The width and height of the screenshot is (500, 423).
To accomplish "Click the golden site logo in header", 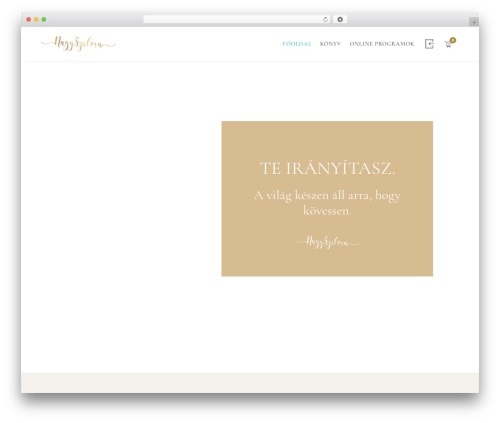I will (x=78, y=44).
